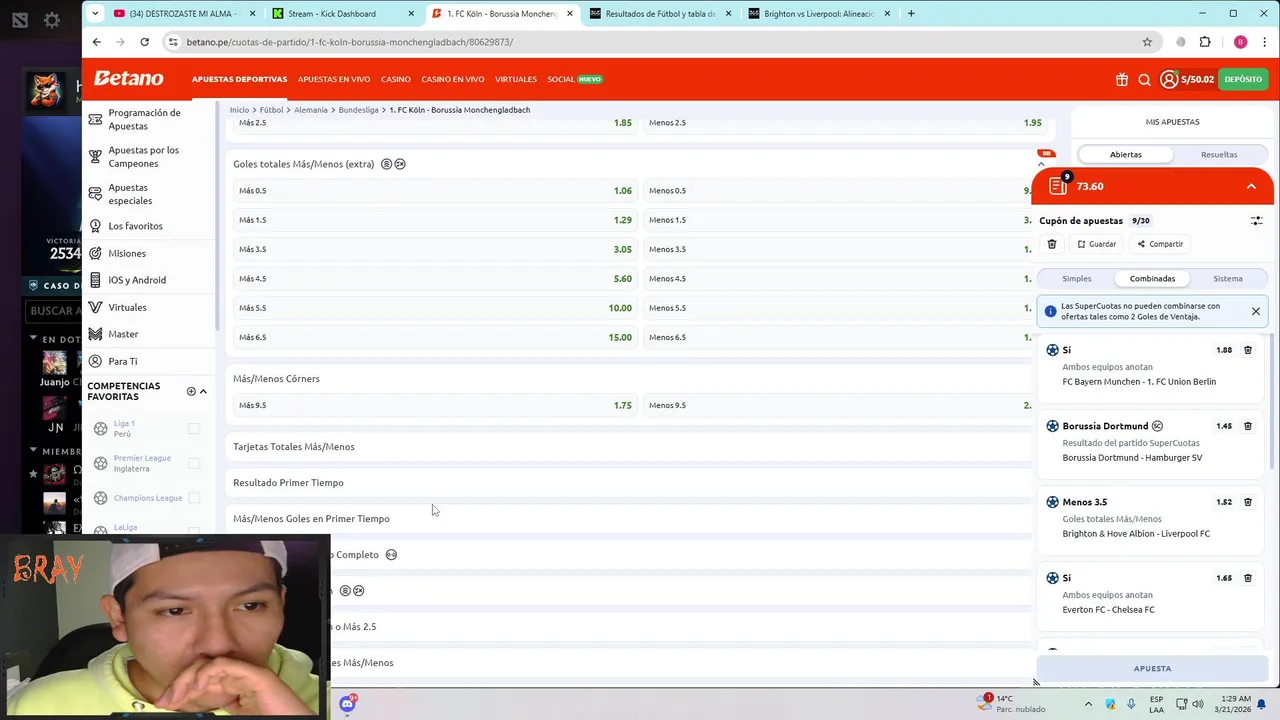Open Los favoritos in the sidebar
Viewport: 1280px width, 720px height.
tap(135, 226)
